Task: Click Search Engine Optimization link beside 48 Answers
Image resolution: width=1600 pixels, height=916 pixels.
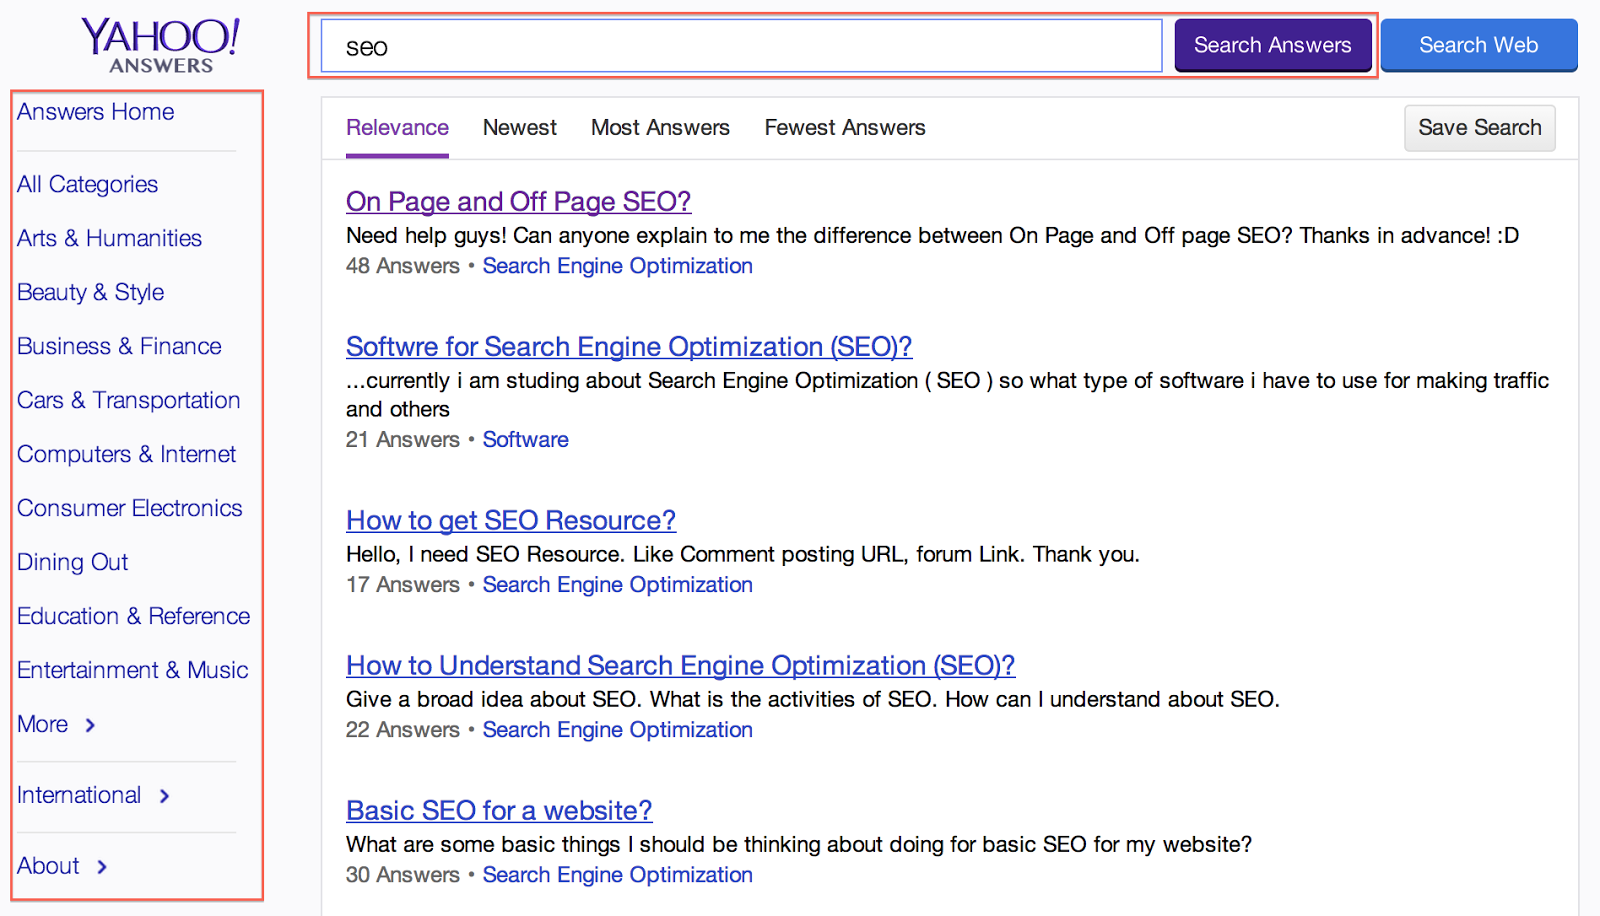Action: click(618, 266)
